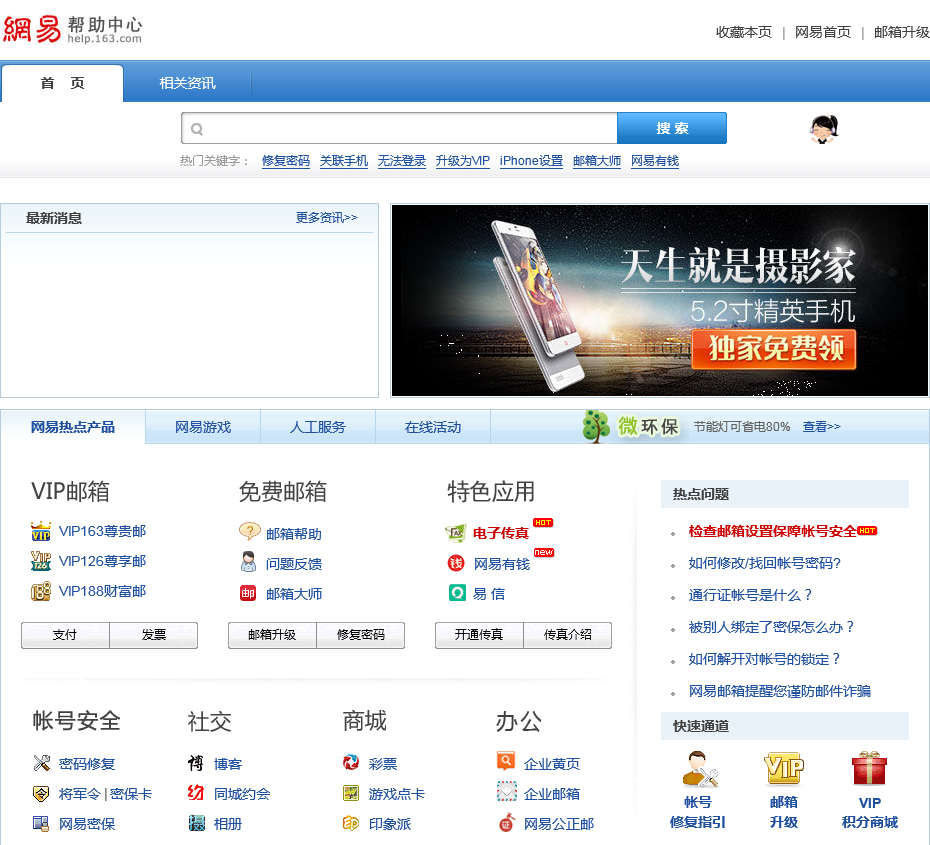The height and width of the screenshot is (845, 930).
Task: Open the phone advertisement banner
Action: click(660, 301)
